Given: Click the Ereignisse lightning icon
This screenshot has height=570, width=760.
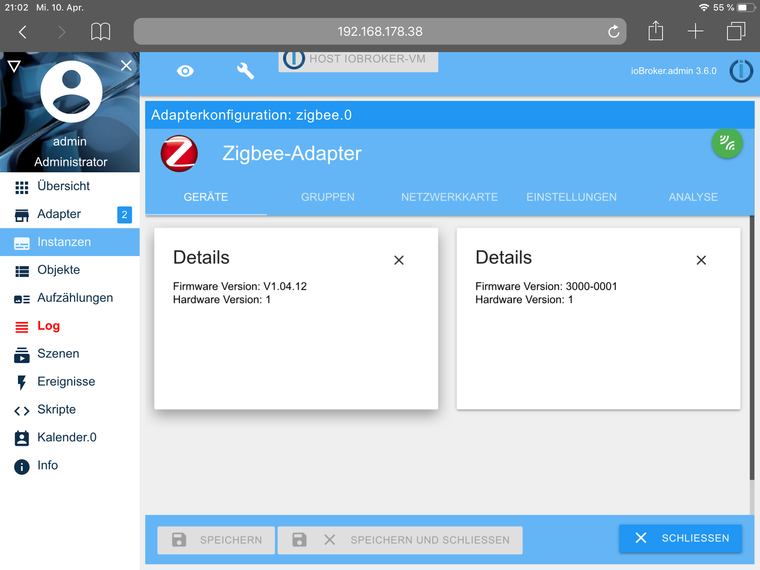Looking at the screenshot, I should click(22, 383).
